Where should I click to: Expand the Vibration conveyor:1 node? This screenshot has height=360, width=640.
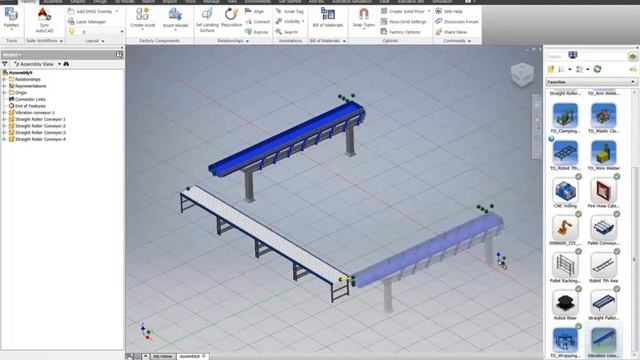4,113
